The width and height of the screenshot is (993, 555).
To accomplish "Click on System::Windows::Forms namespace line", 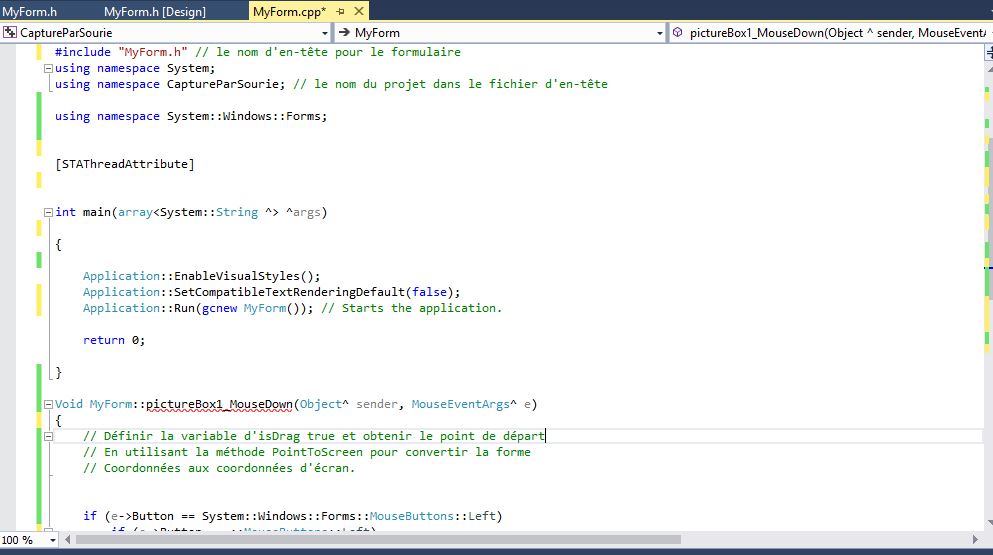I will click(x=191, y=117).
